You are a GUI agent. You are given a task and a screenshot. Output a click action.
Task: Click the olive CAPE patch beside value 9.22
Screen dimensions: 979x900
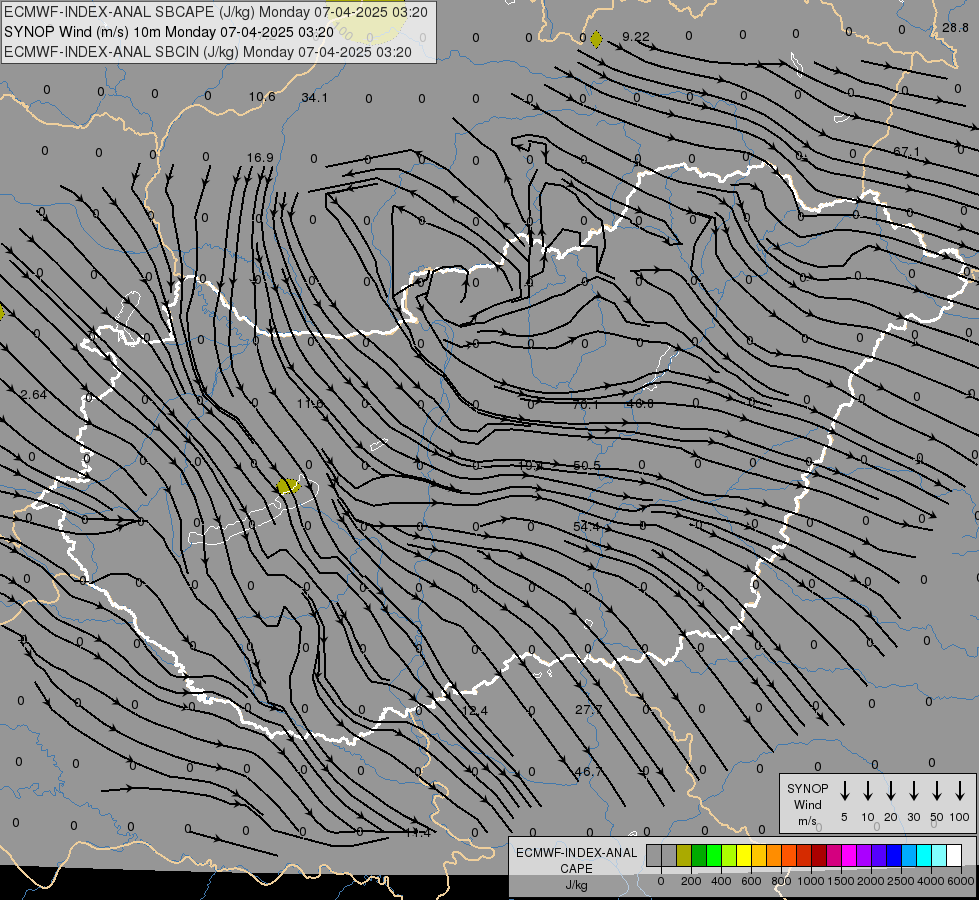click(x=596, y=39)
